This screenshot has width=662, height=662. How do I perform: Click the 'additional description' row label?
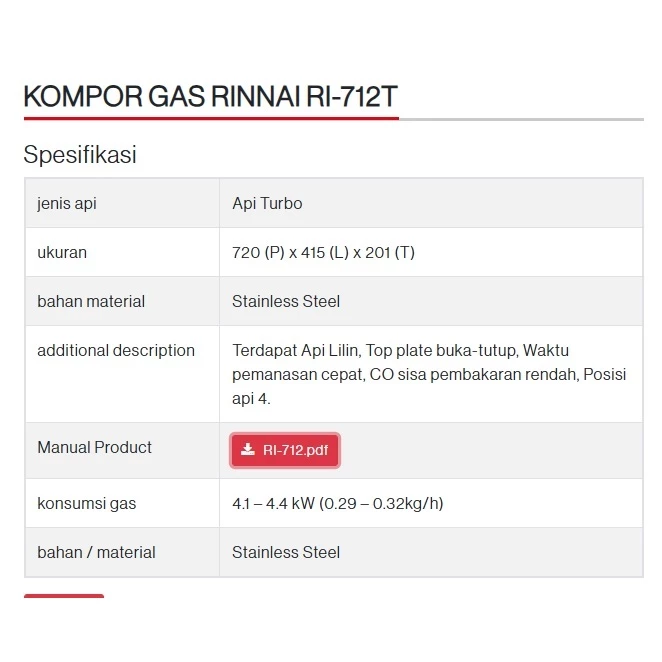point(116,350)
